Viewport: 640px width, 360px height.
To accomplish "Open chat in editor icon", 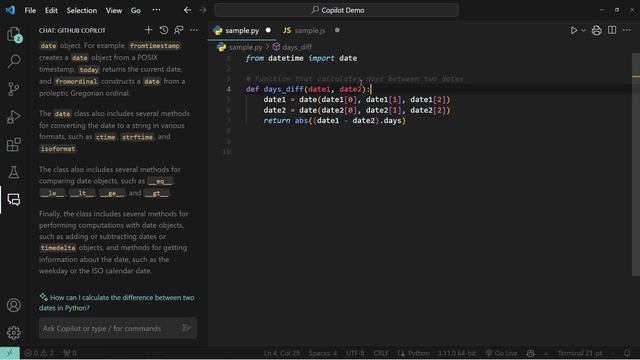I will pos(179,30).
